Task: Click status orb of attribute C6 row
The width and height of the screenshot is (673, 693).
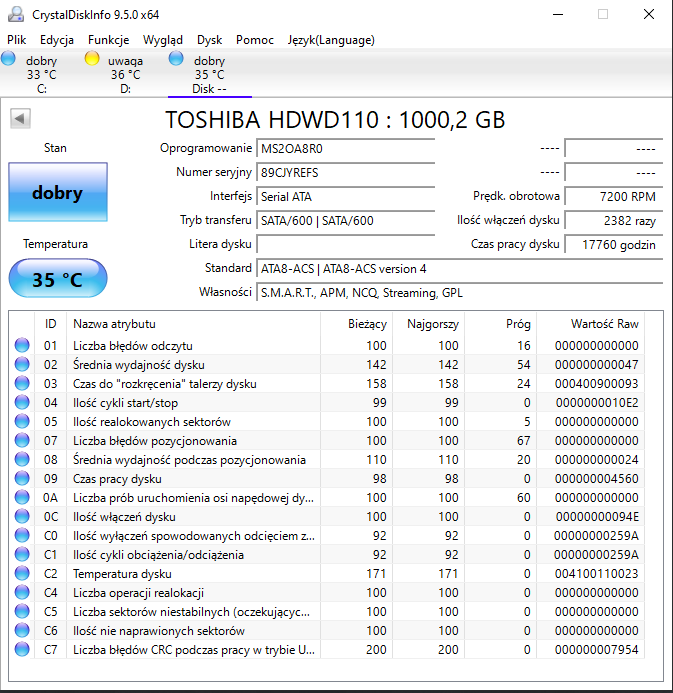Action: click(22, 630)
